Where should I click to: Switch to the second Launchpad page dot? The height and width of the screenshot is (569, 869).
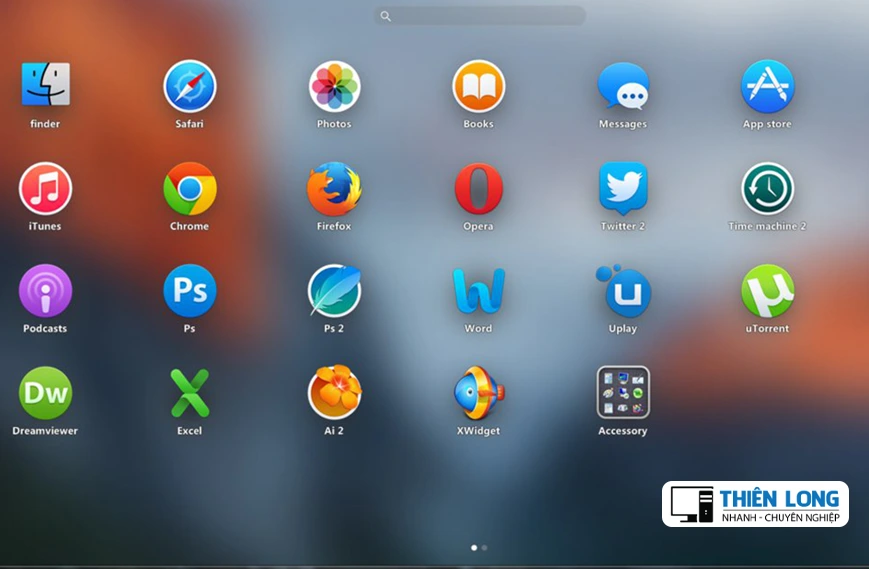[485, 548]
